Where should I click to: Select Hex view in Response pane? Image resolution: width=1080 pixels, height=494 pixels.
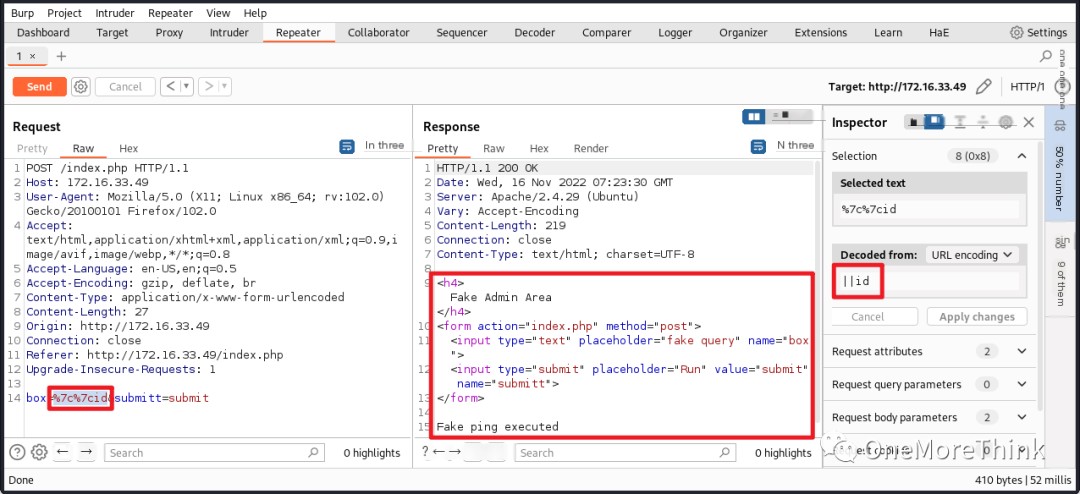(539, 148)
